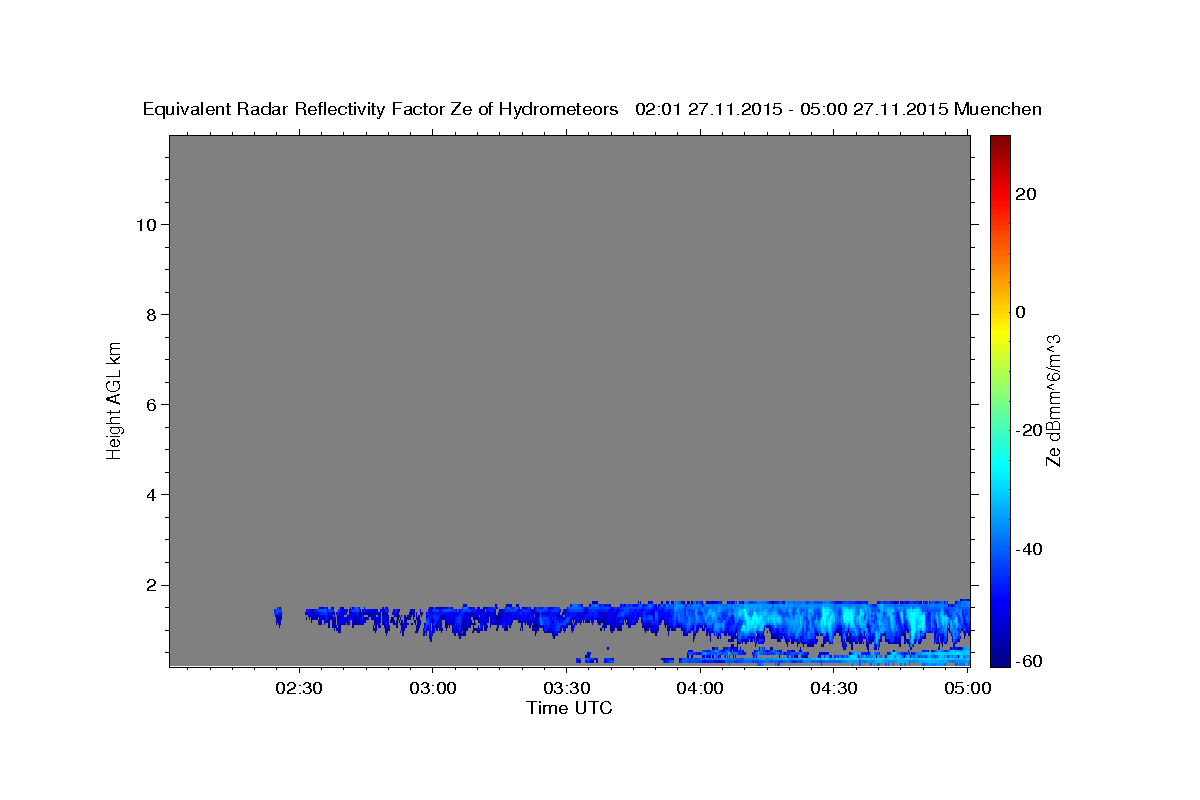Click the height axis label 2

tap(150, 585)
